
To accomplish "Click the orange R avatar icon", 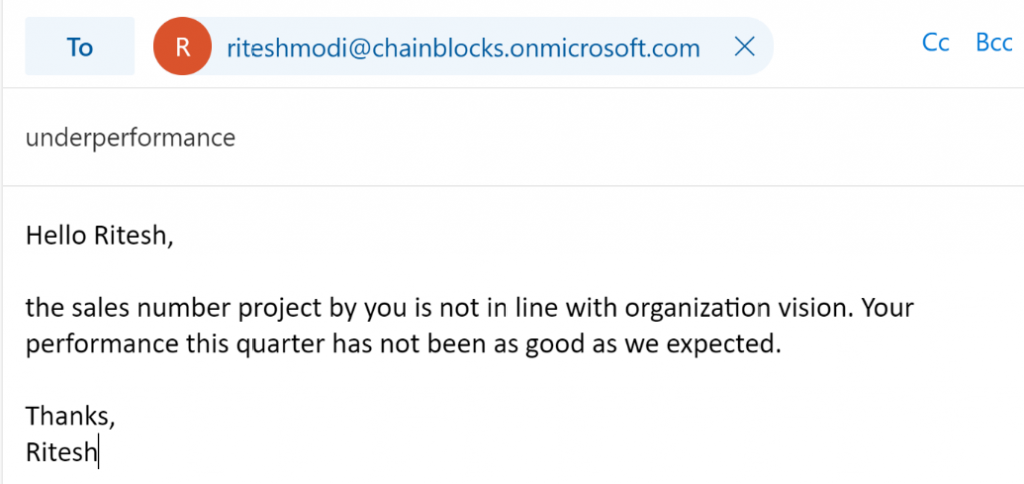I will (x=182, y=47).
